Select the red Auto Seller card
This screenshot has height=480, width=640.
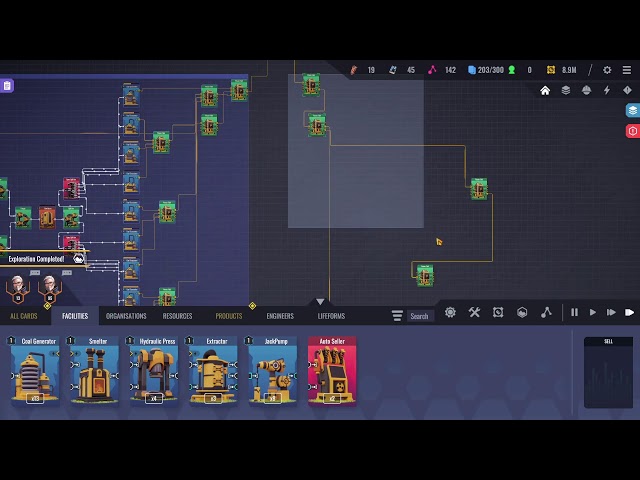pyautogui.click(x=332, y=371)
